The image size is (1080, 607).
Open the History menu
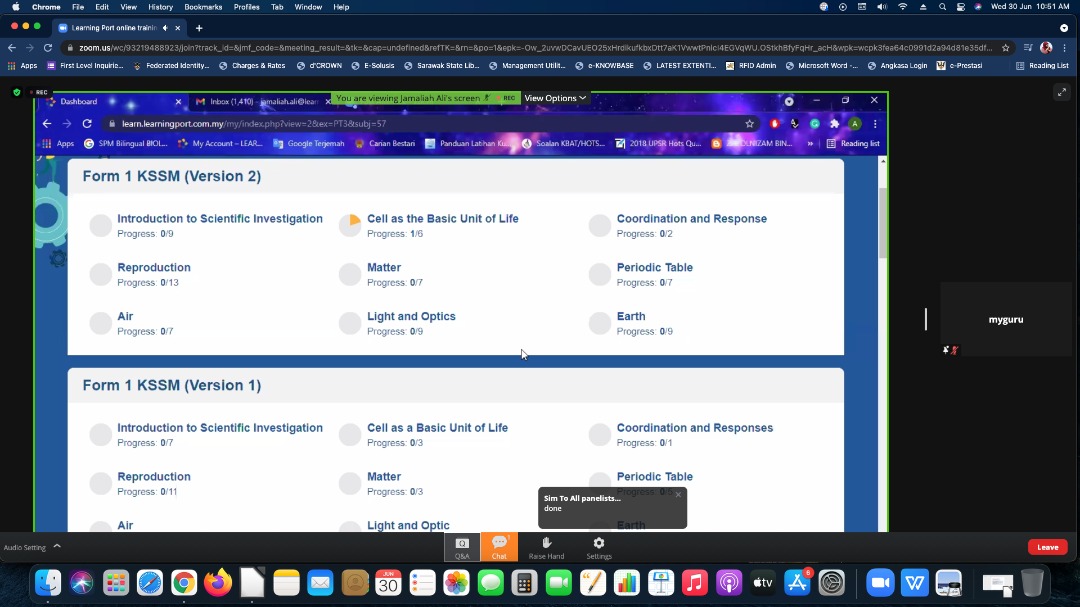160,7
